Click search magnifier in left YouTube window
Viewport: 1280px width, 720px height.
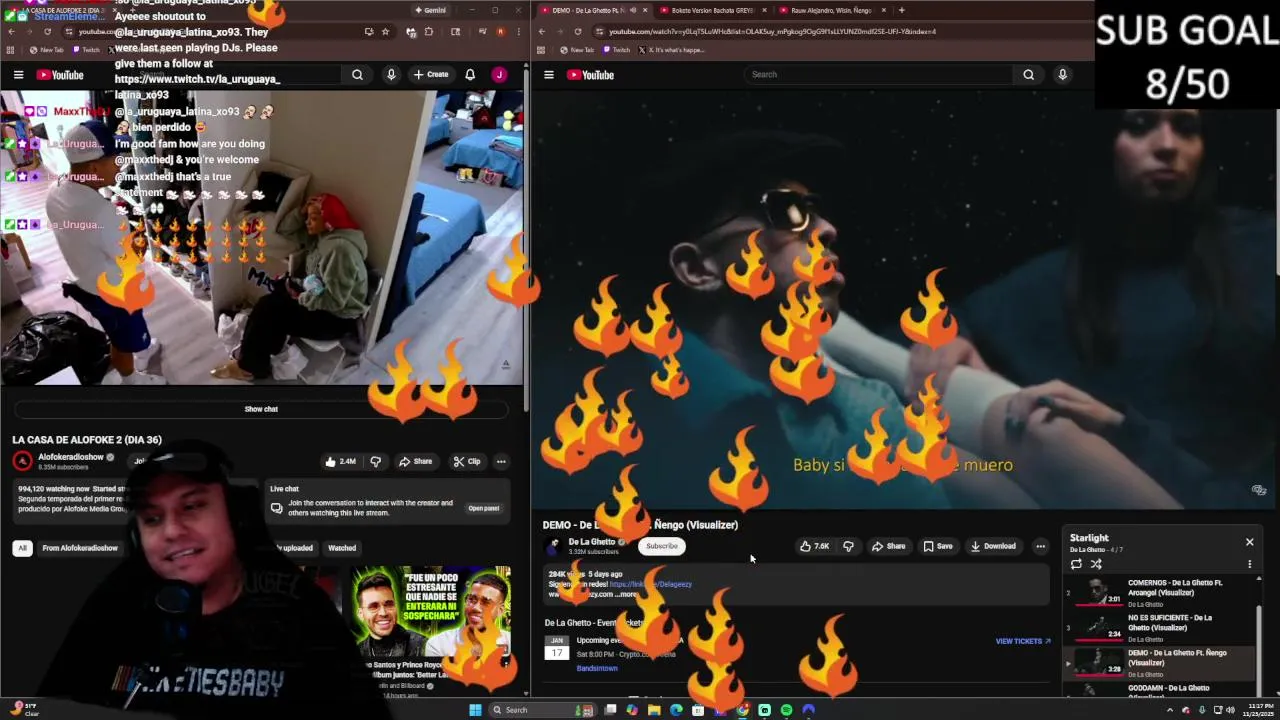pyautogui.click(x=357, y=74)
